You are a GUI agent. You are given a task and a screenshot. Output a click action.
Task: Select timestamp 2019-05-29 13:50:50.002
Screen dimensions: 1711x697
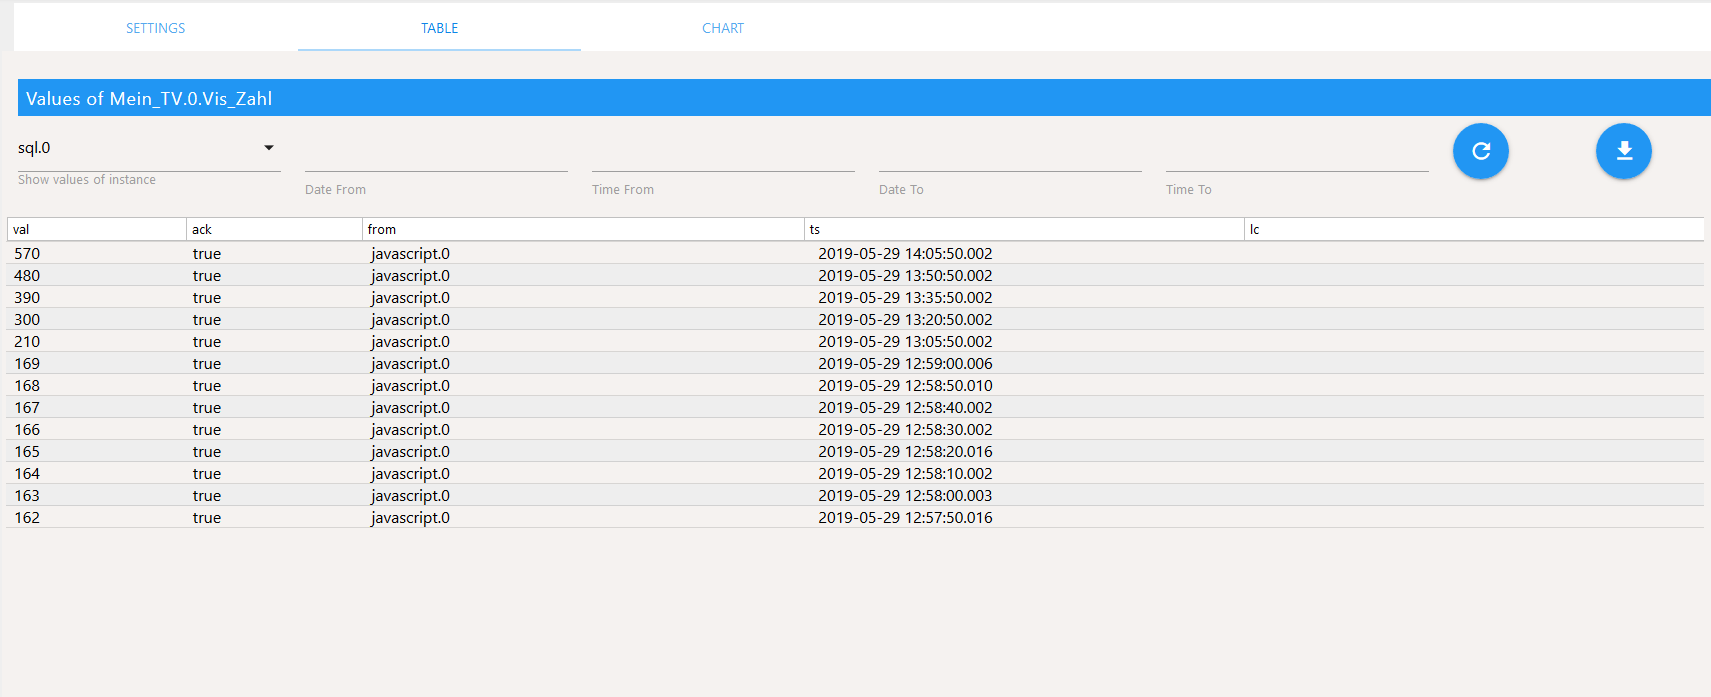pos(905,276)
